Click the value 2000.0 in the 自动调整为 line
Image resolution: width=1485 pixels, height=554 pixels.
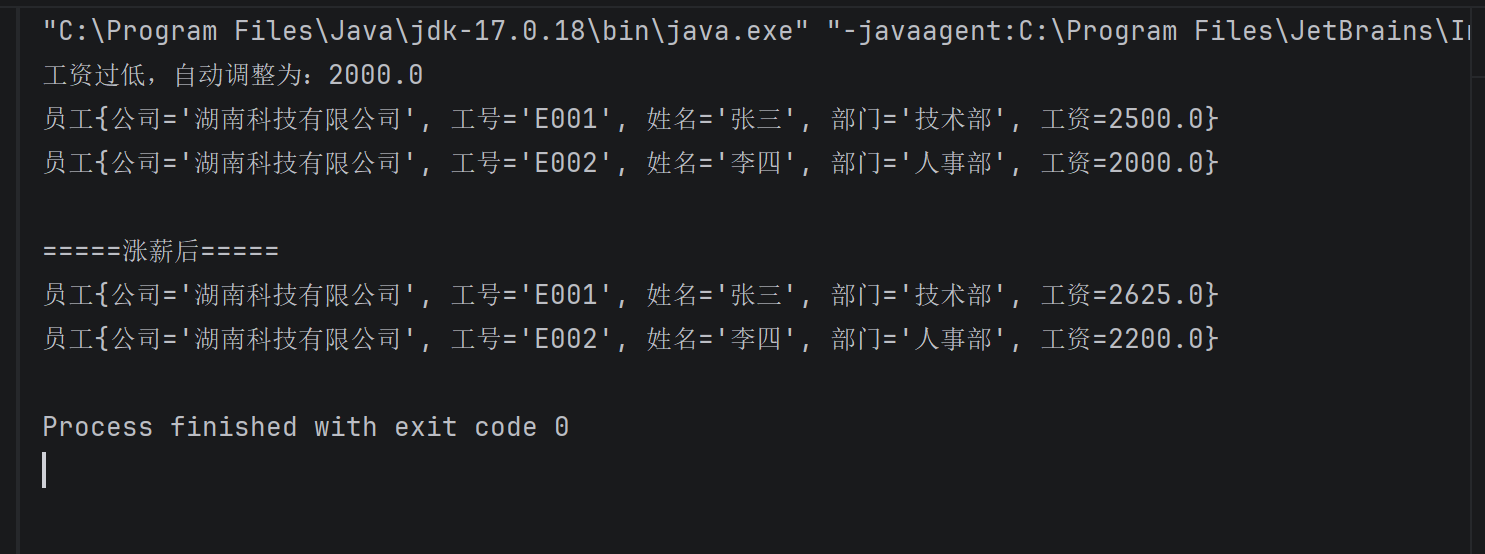click(x=375, y=75)
